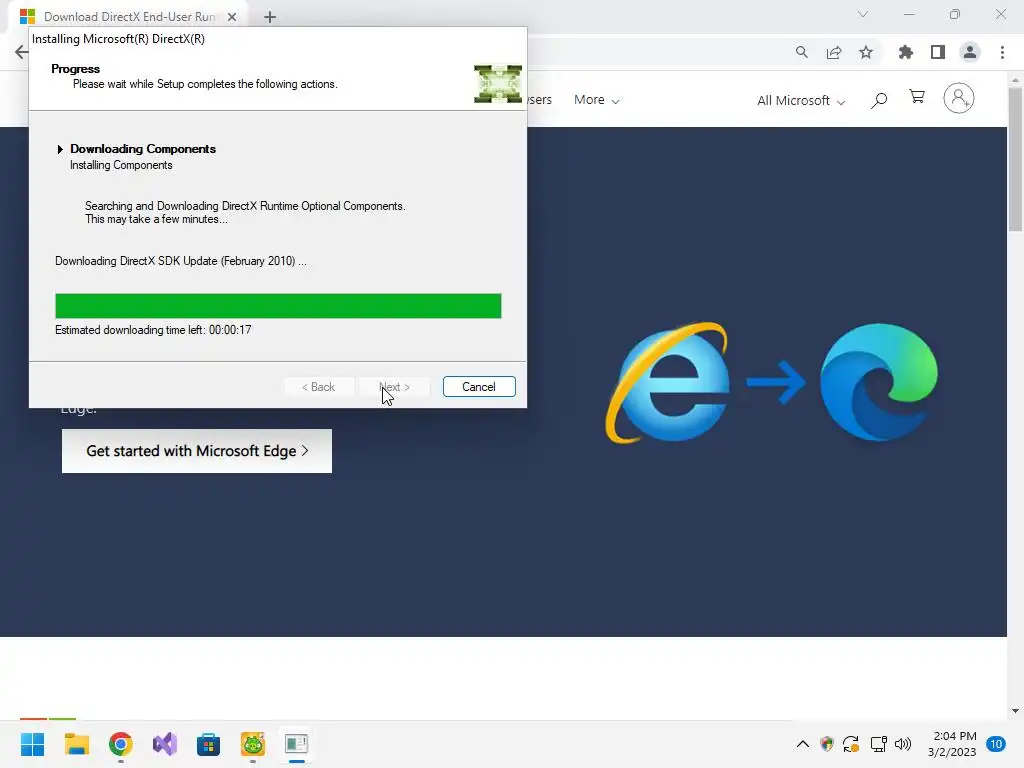Click the page vertical scrollbar thumb
The height and width of the screenshot is (768, 1024).
[1015, 158]
